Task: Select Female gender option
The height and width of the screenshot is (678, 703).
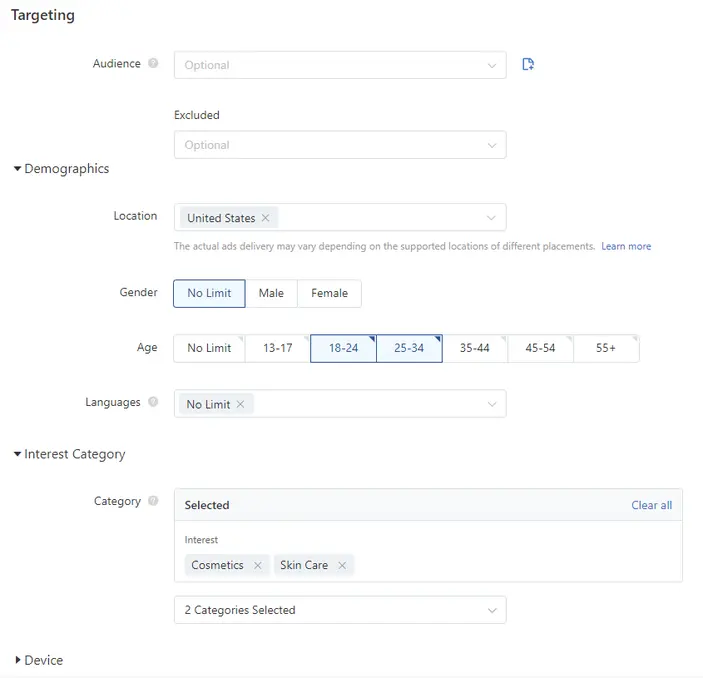Action: [x=329, y=293]
